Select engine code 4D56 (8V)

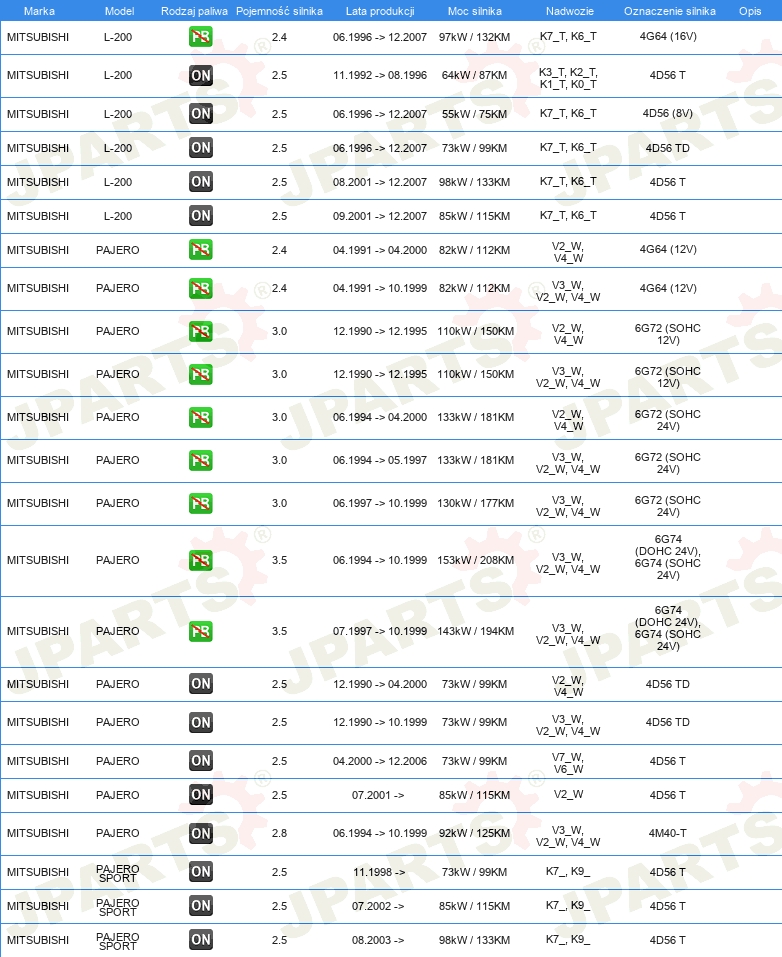point(668,114)
